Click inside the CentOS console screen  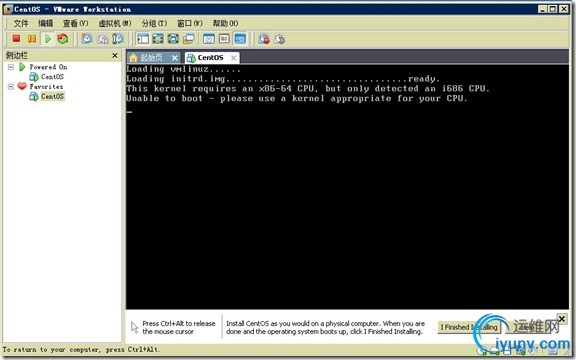tap(347, 187)
